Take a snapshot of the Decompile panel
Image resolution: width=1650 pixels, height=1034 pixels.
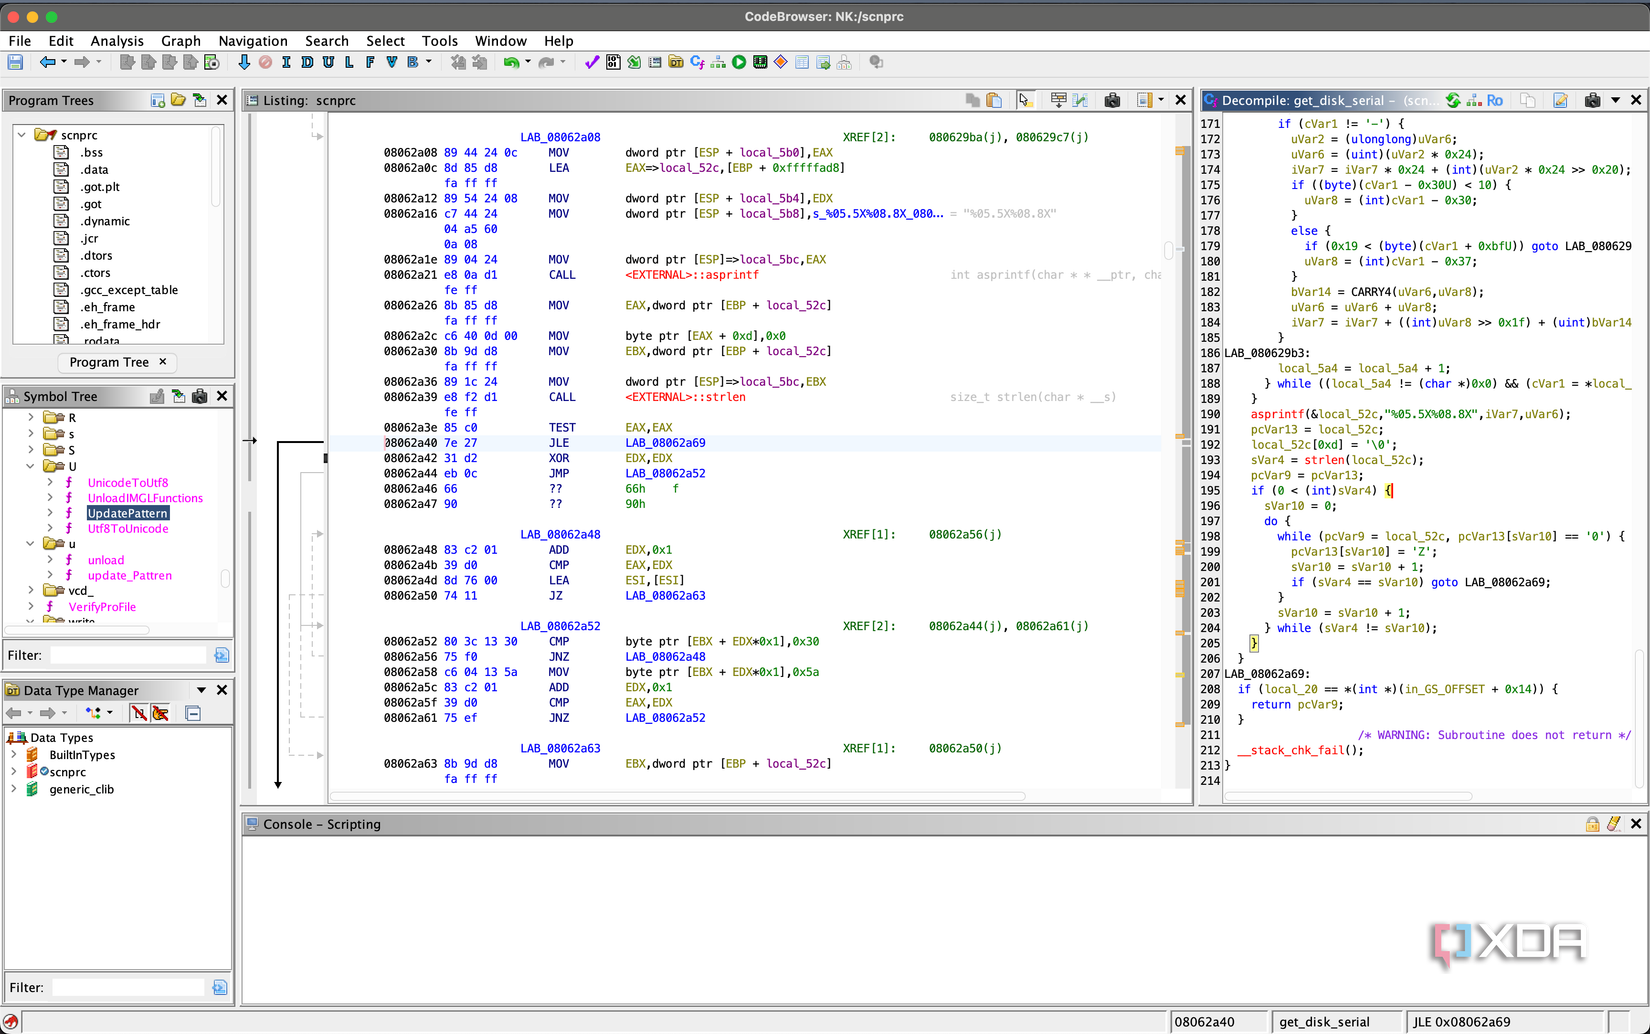pos(1591,100)
